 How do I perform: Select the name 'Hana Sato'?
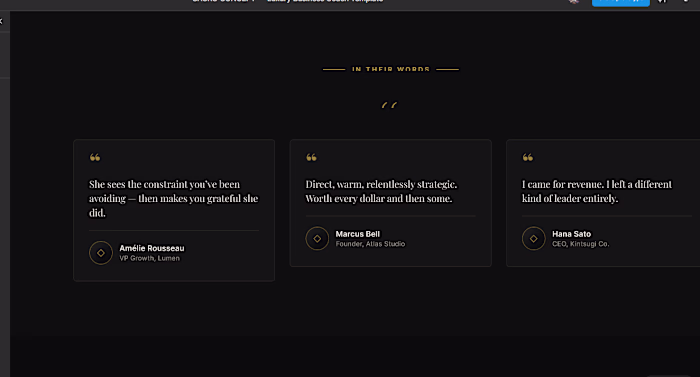pos(571,234)
